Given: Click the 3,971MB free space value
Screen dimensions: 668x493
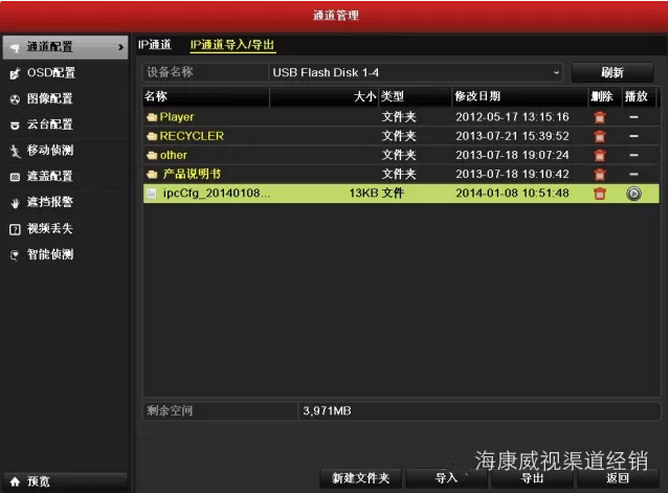Looking at the screenshot, I should pos(327,411).
